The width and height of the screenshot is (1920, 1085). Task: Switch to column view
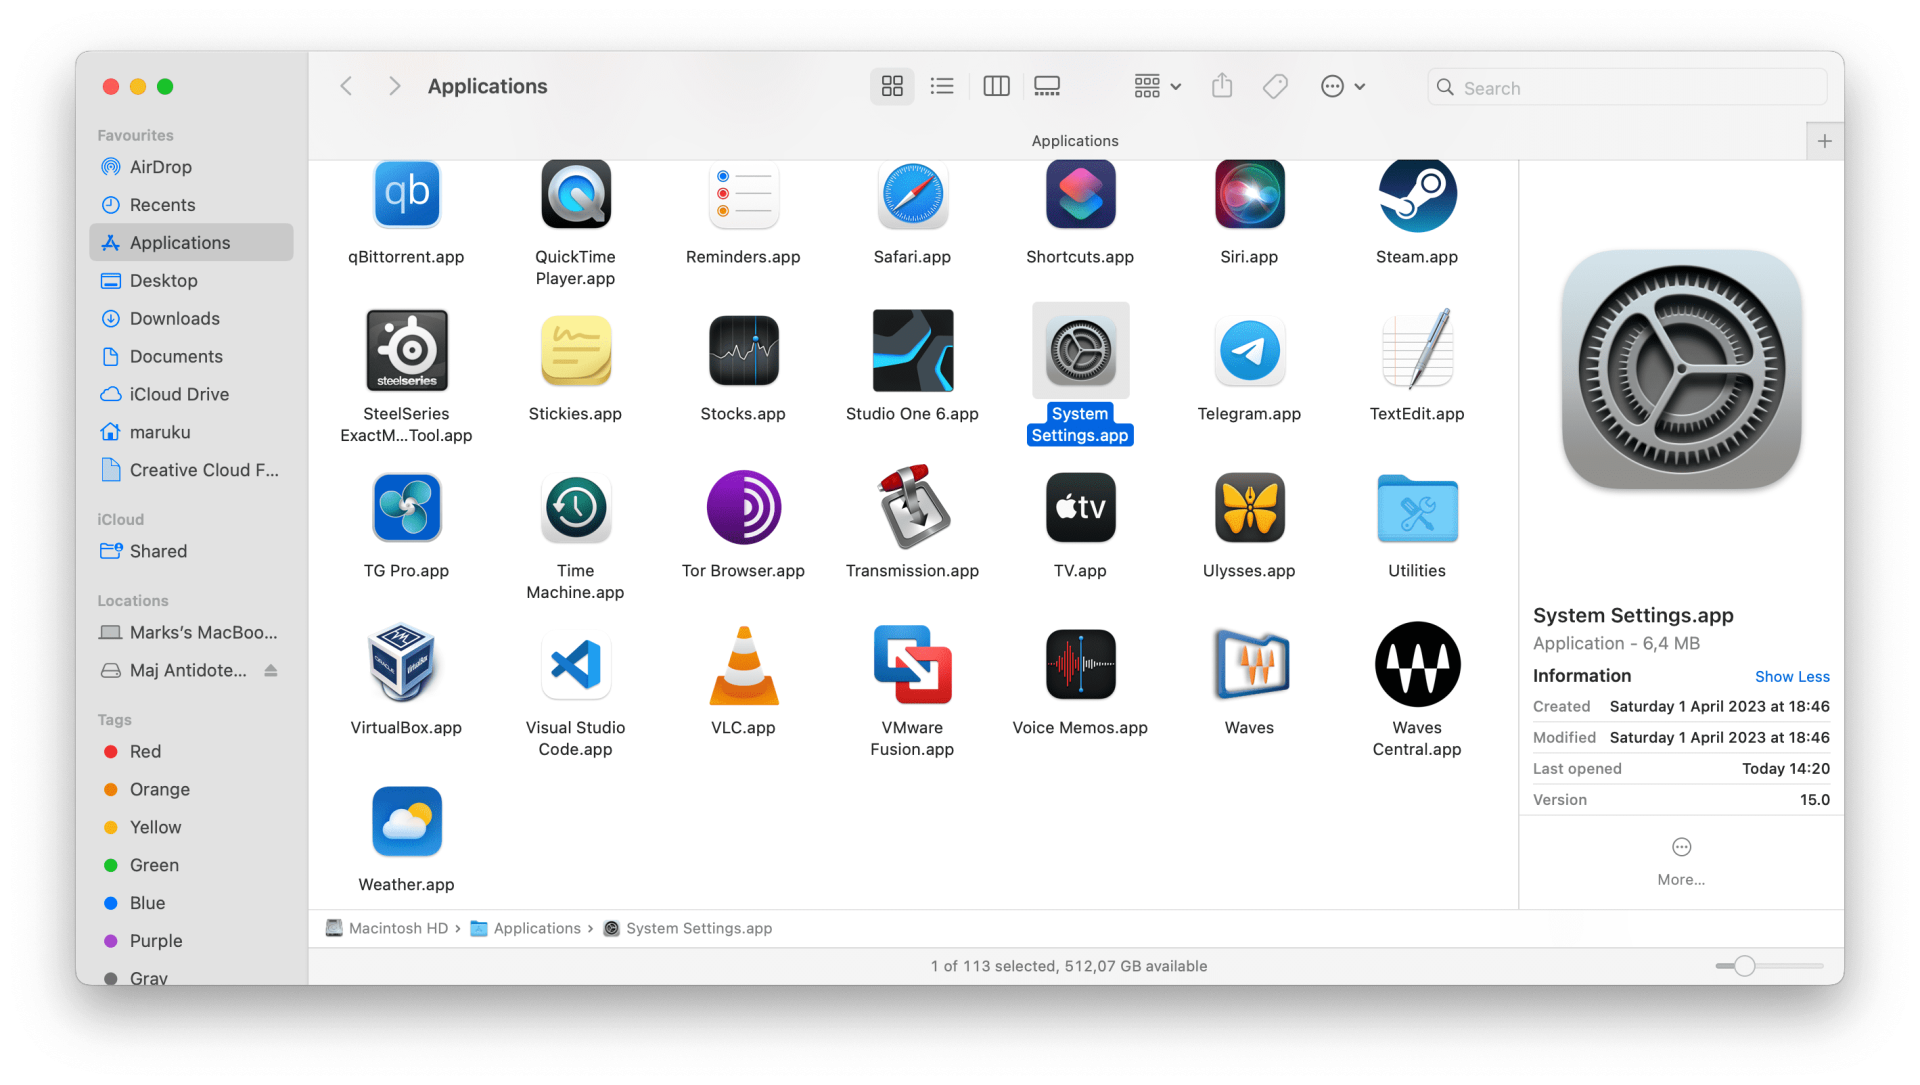tap(996, 86)
